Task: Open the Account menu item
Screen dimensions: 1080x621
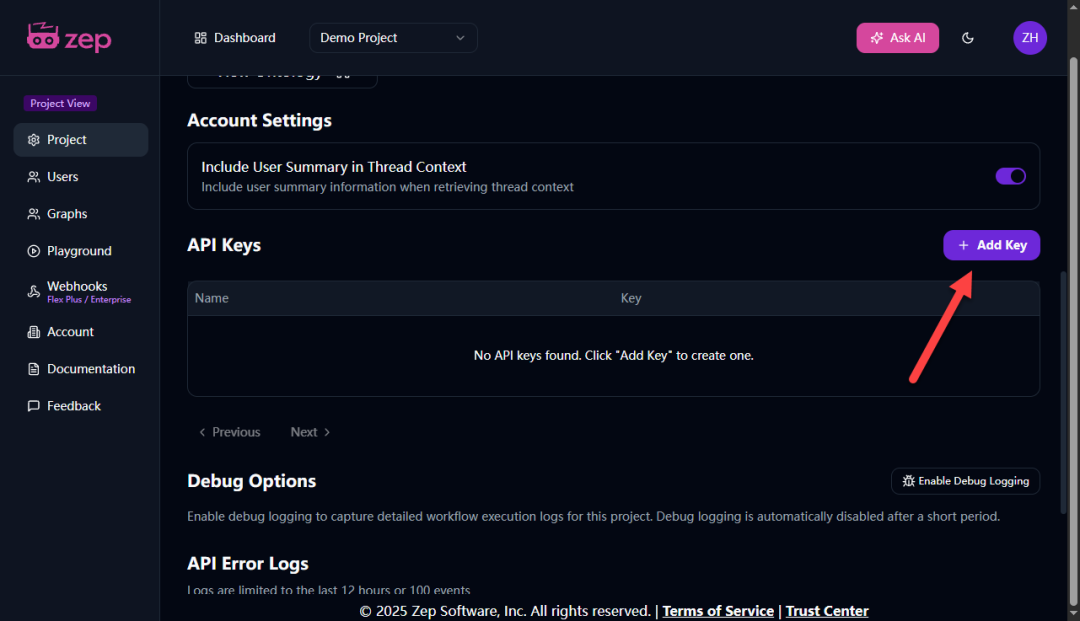Action: [70, 332]
